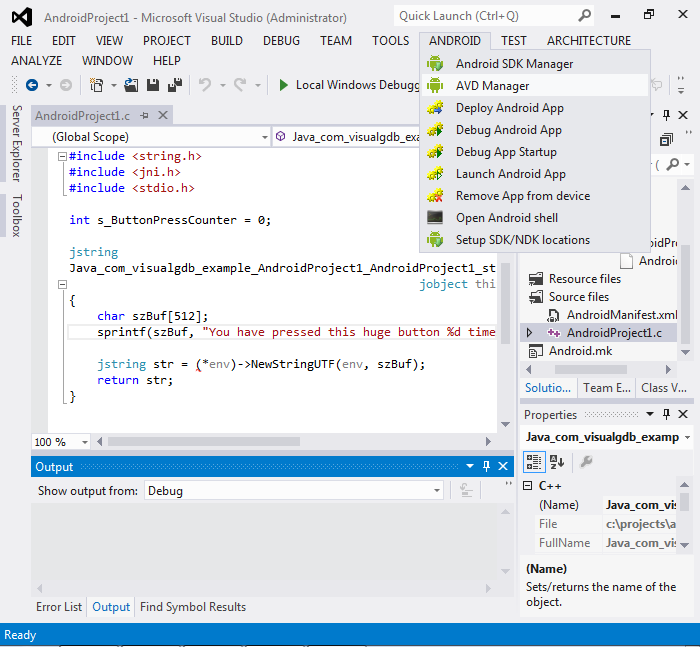Select AVD Manager from Android menu
Image resolution: width=700 pixels, height=647 pixels.
tap(535, 85)
